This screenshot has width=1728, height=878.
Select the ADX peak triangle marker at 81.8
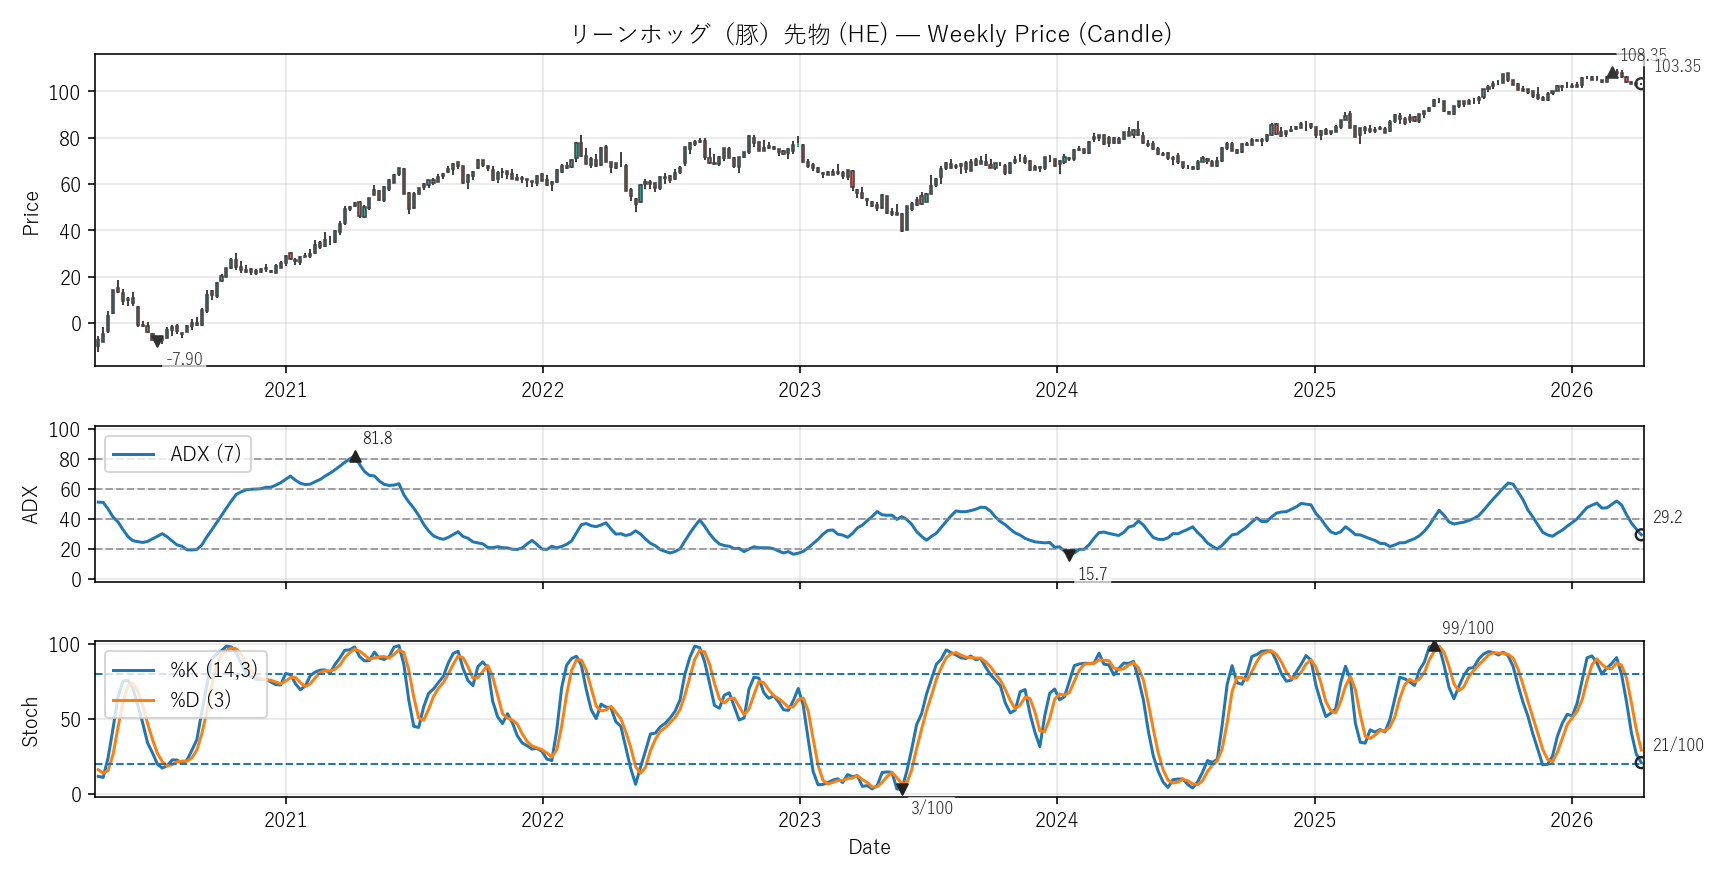click(355, 457)
